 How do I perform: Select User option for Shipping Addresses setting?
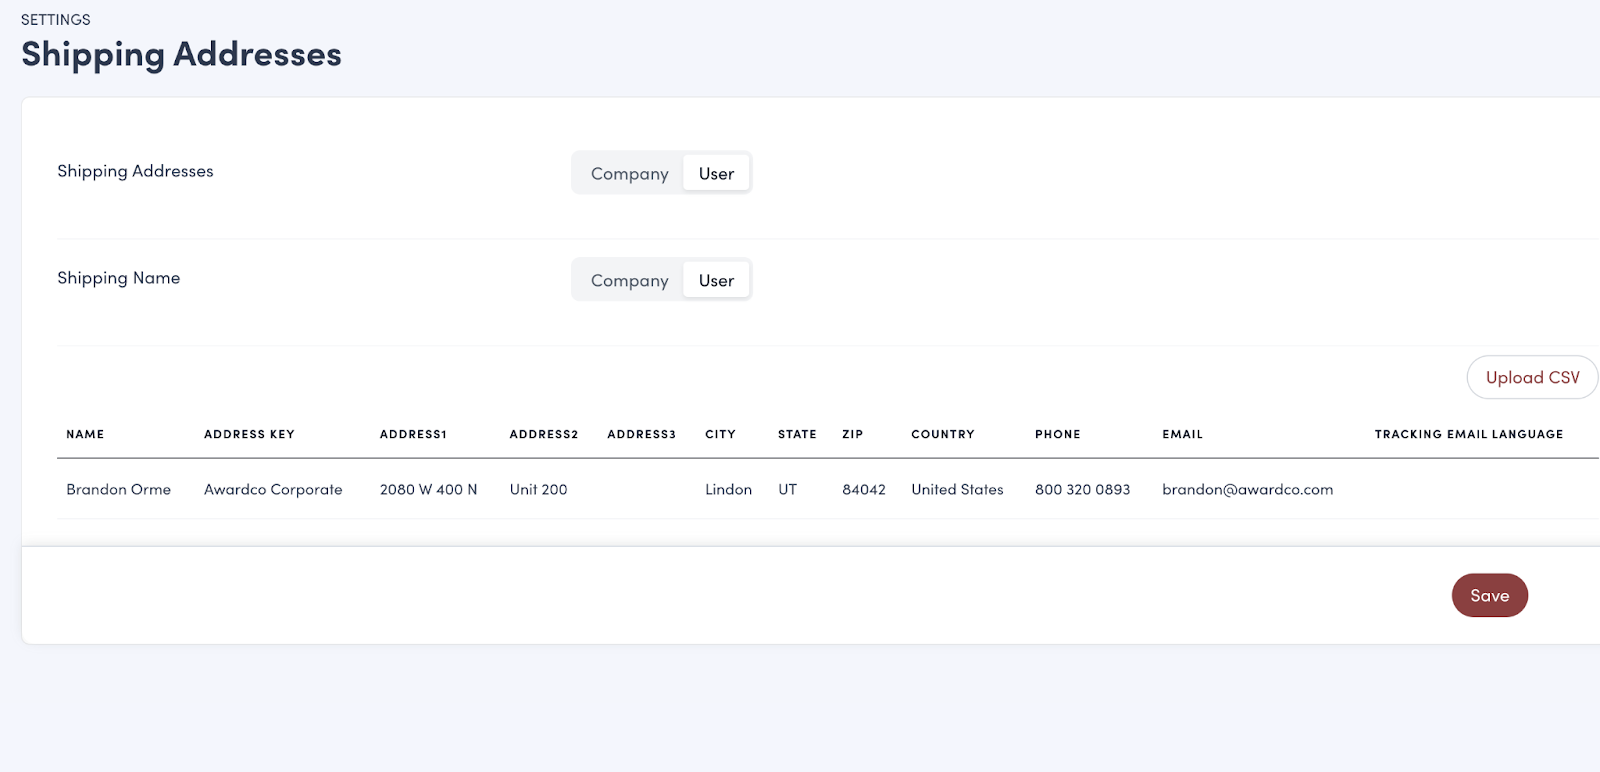(716, 174)
